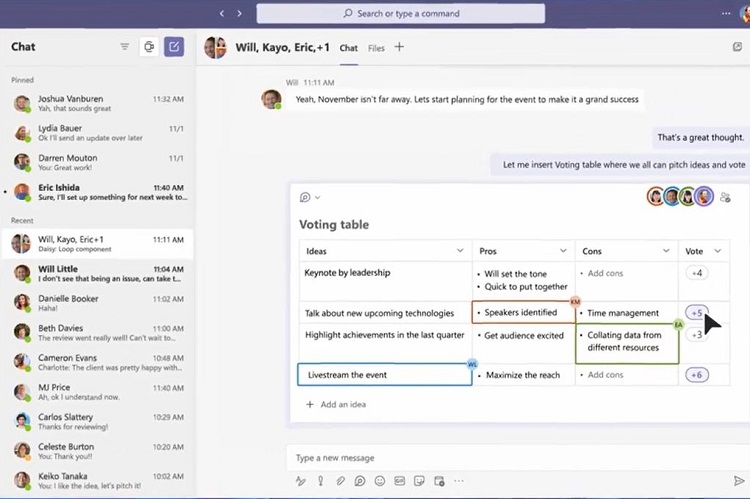Open share access icon on Loop component
Screen dimensions: 750x499
(x=725, y=197)
